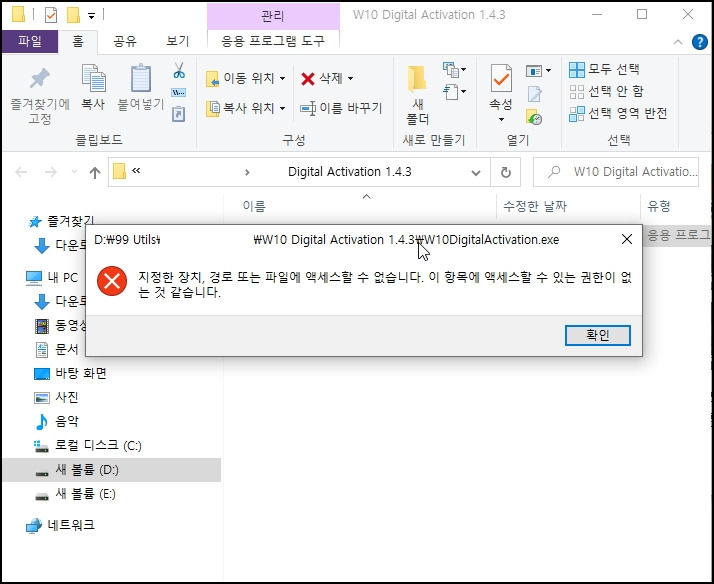Click 선택 안 함
This screenshot has height=584, width=714.
pos(607,91)
